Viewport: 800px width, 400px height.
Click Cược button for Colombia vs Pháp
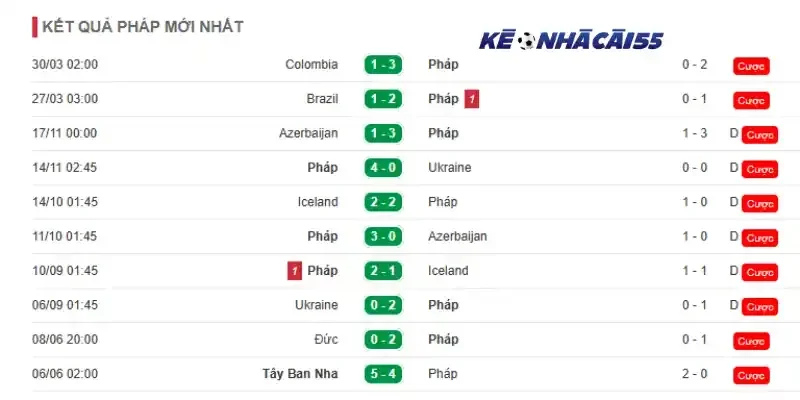pos(751,66)
